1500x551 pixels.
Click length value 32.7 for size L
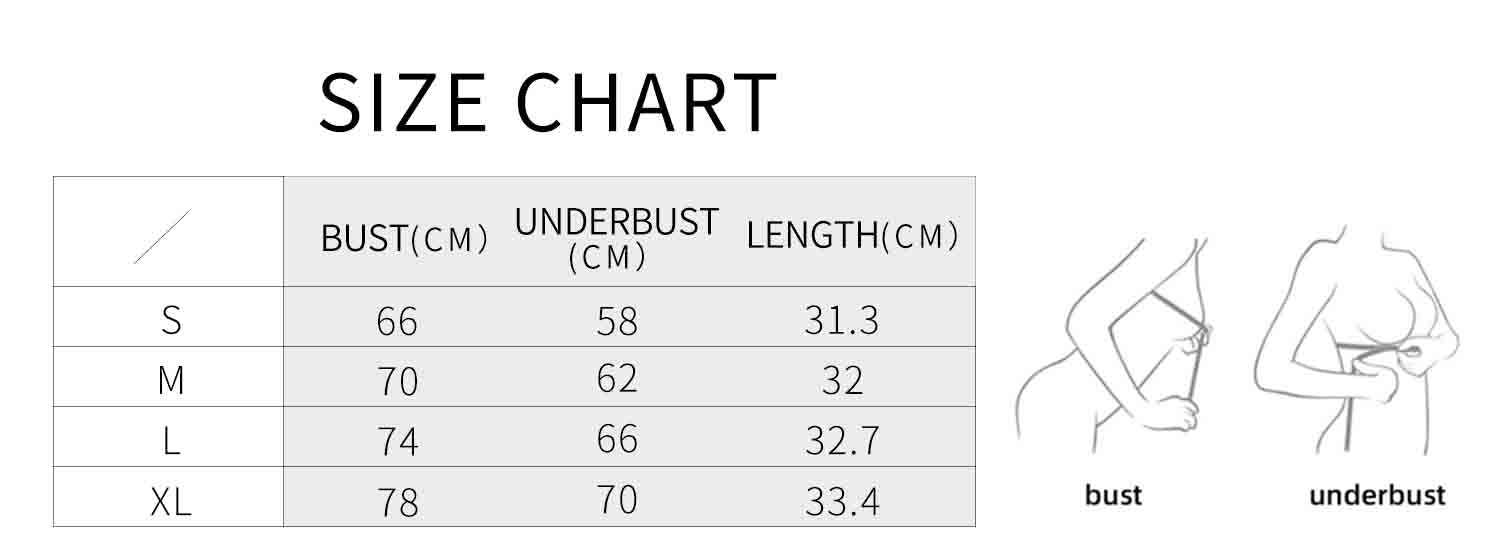[842, 440]
